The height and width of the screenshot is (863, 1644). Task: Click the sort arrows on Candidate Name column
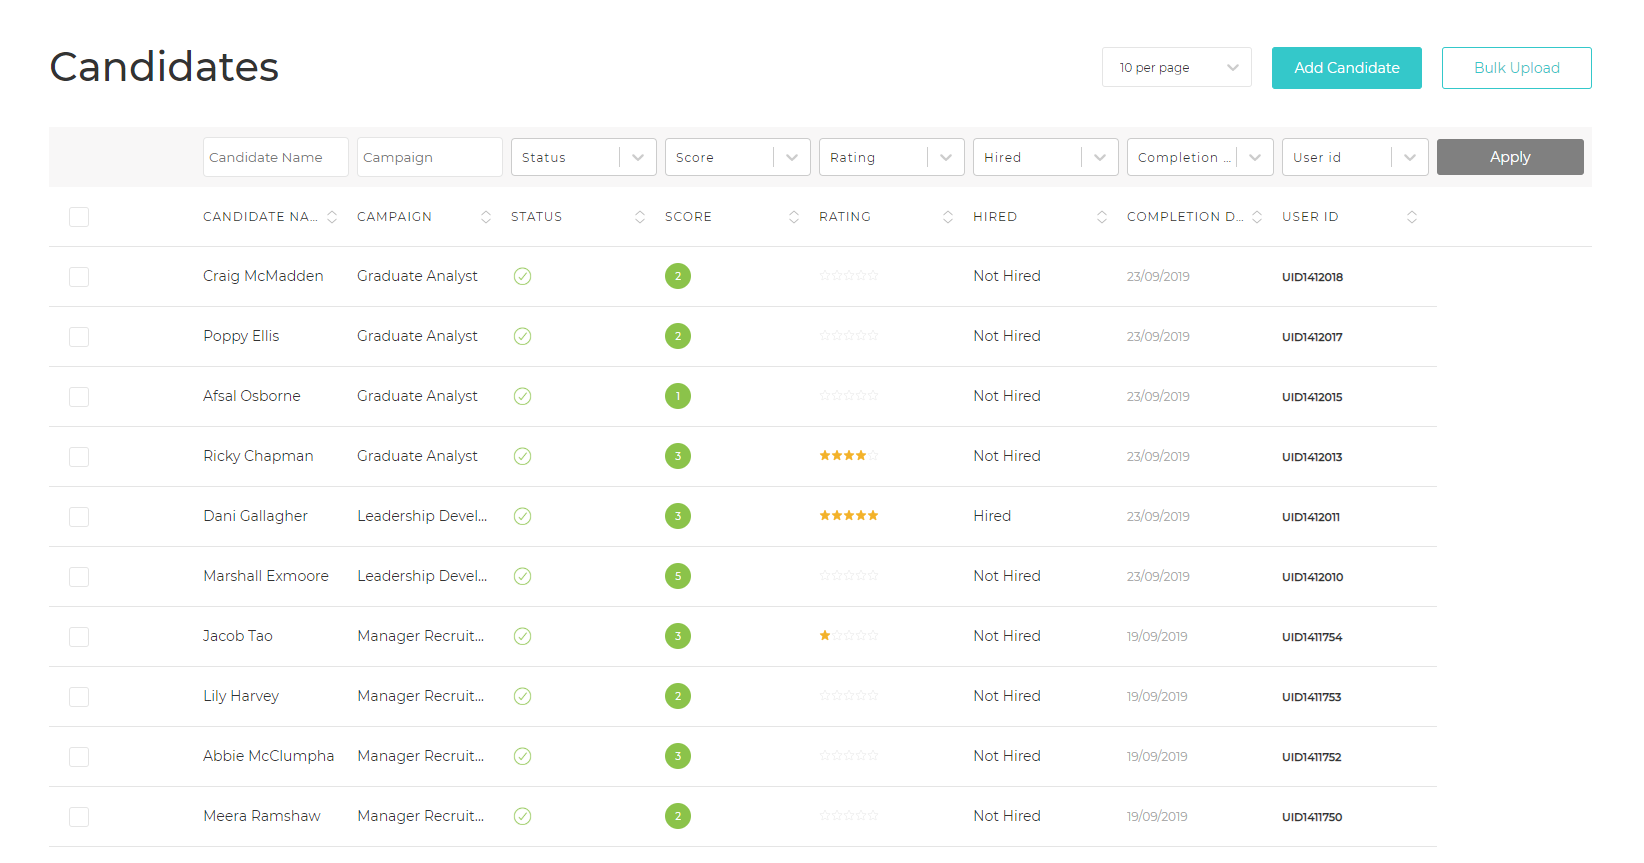coord(332,217)
